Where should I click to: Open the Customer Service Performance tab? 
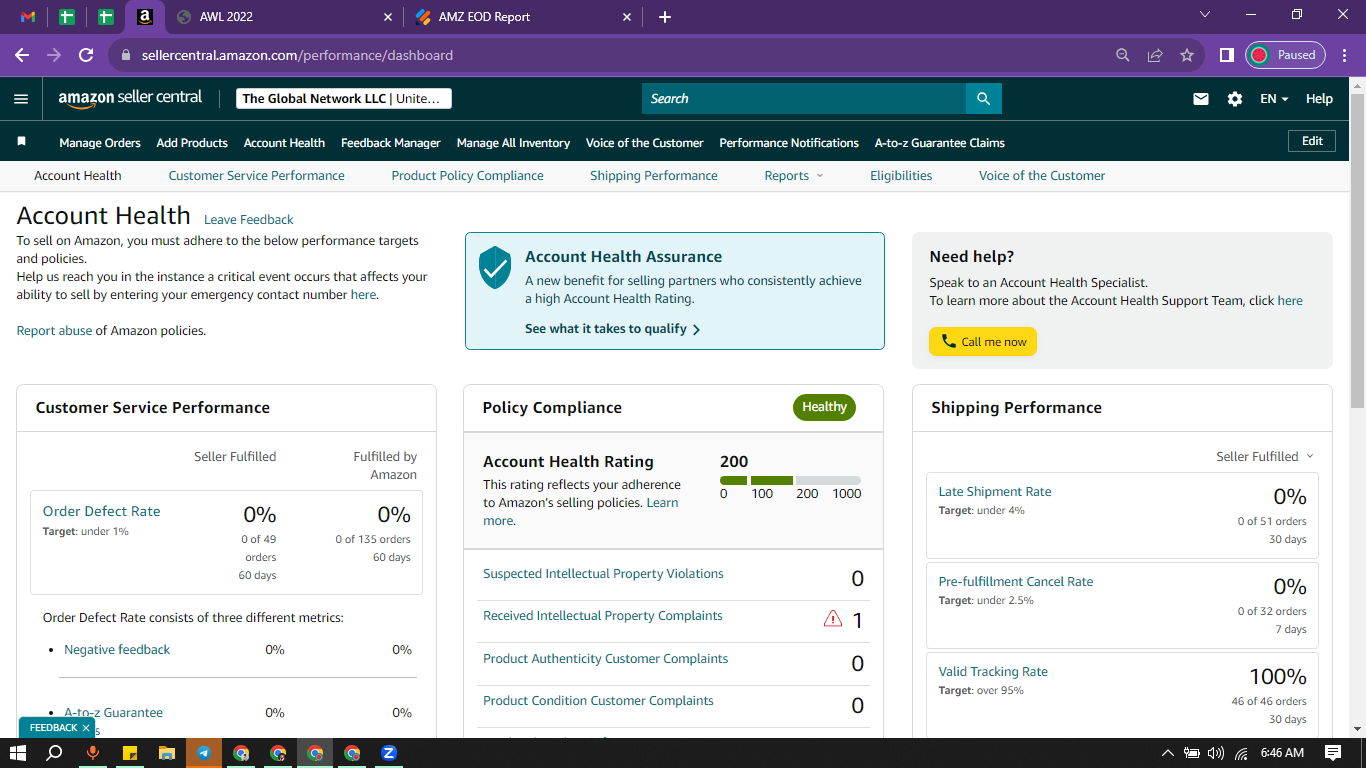(x=256, y=175)
